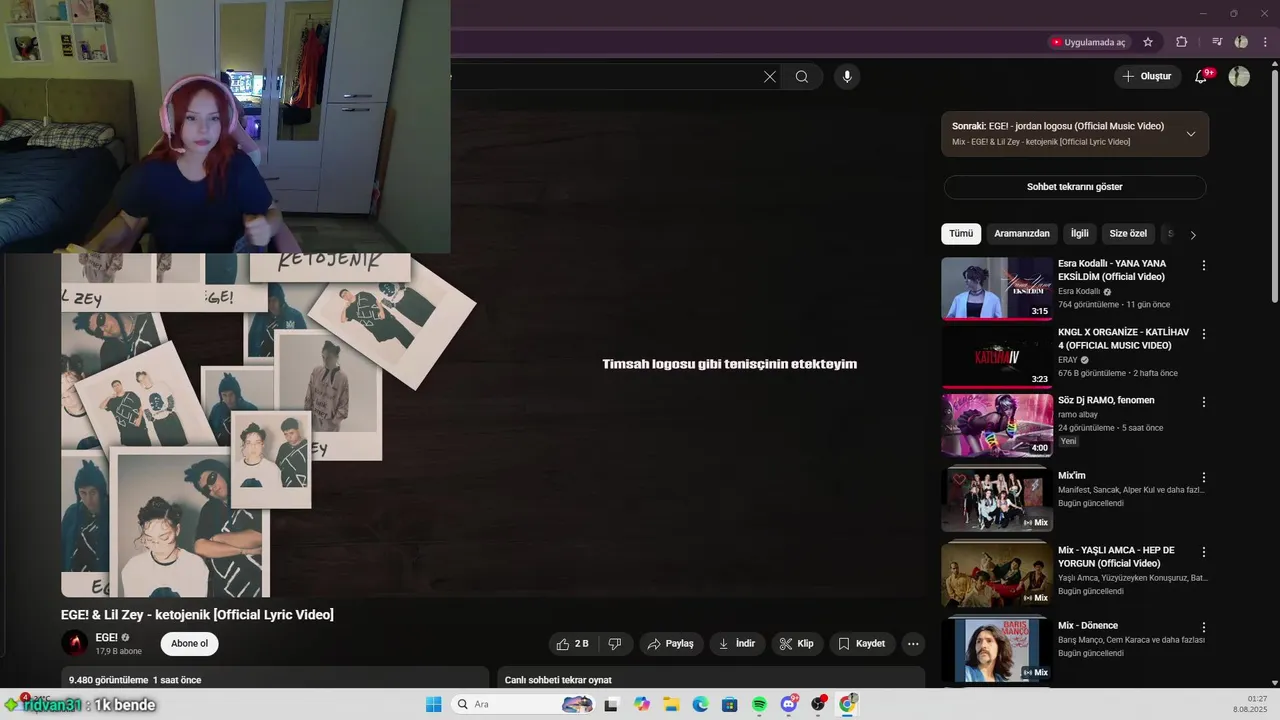Open OBS Studio from the taskbar
Viewport: 1280px width, 720px height.
[819, 704]
